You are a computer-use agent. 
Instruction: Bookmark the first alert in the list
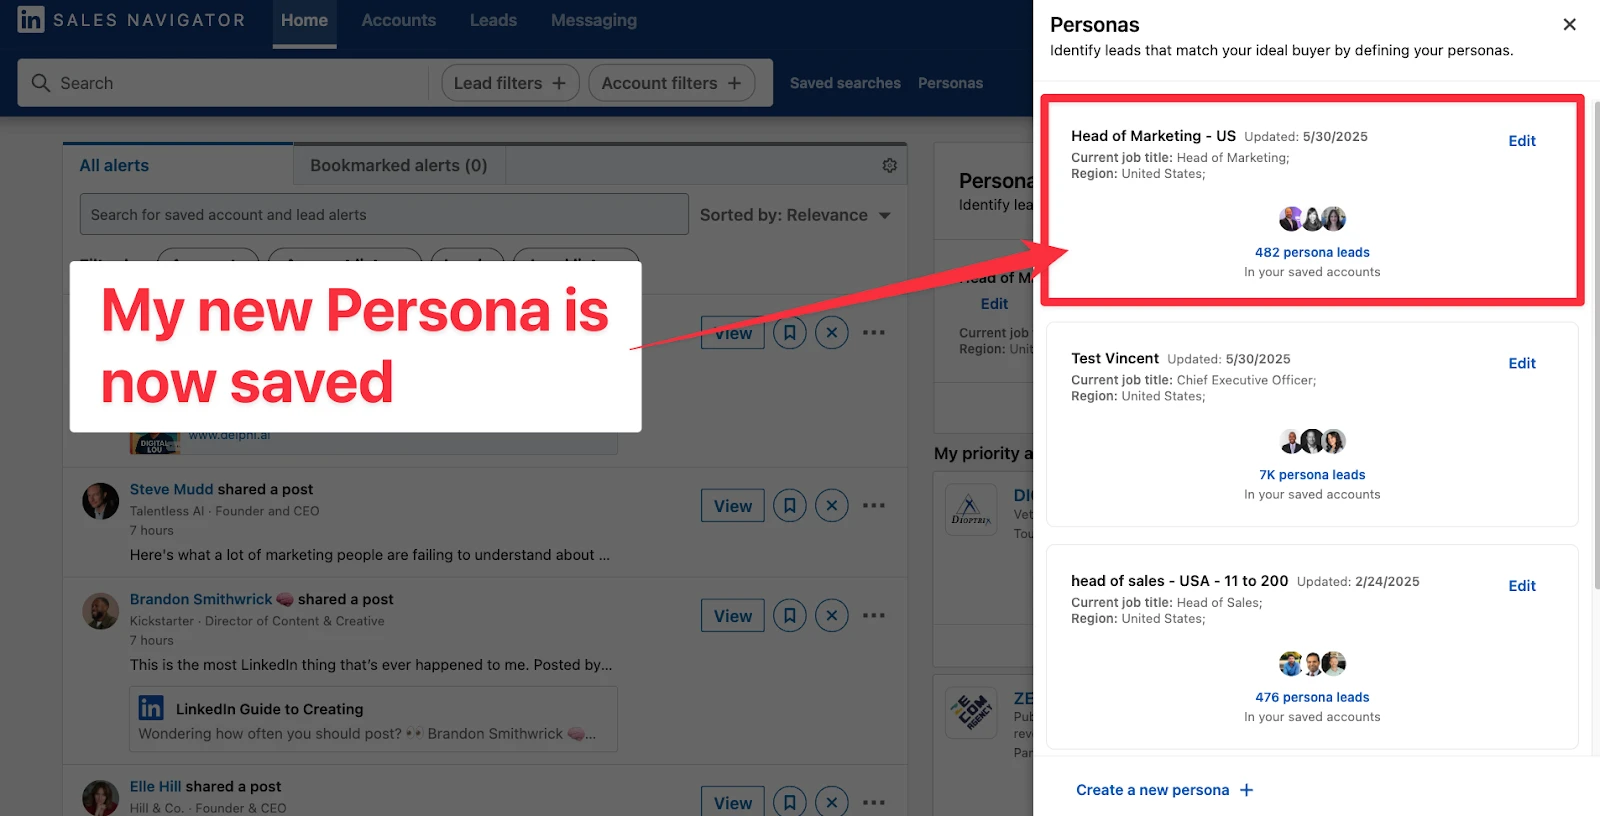click(789, 333)
